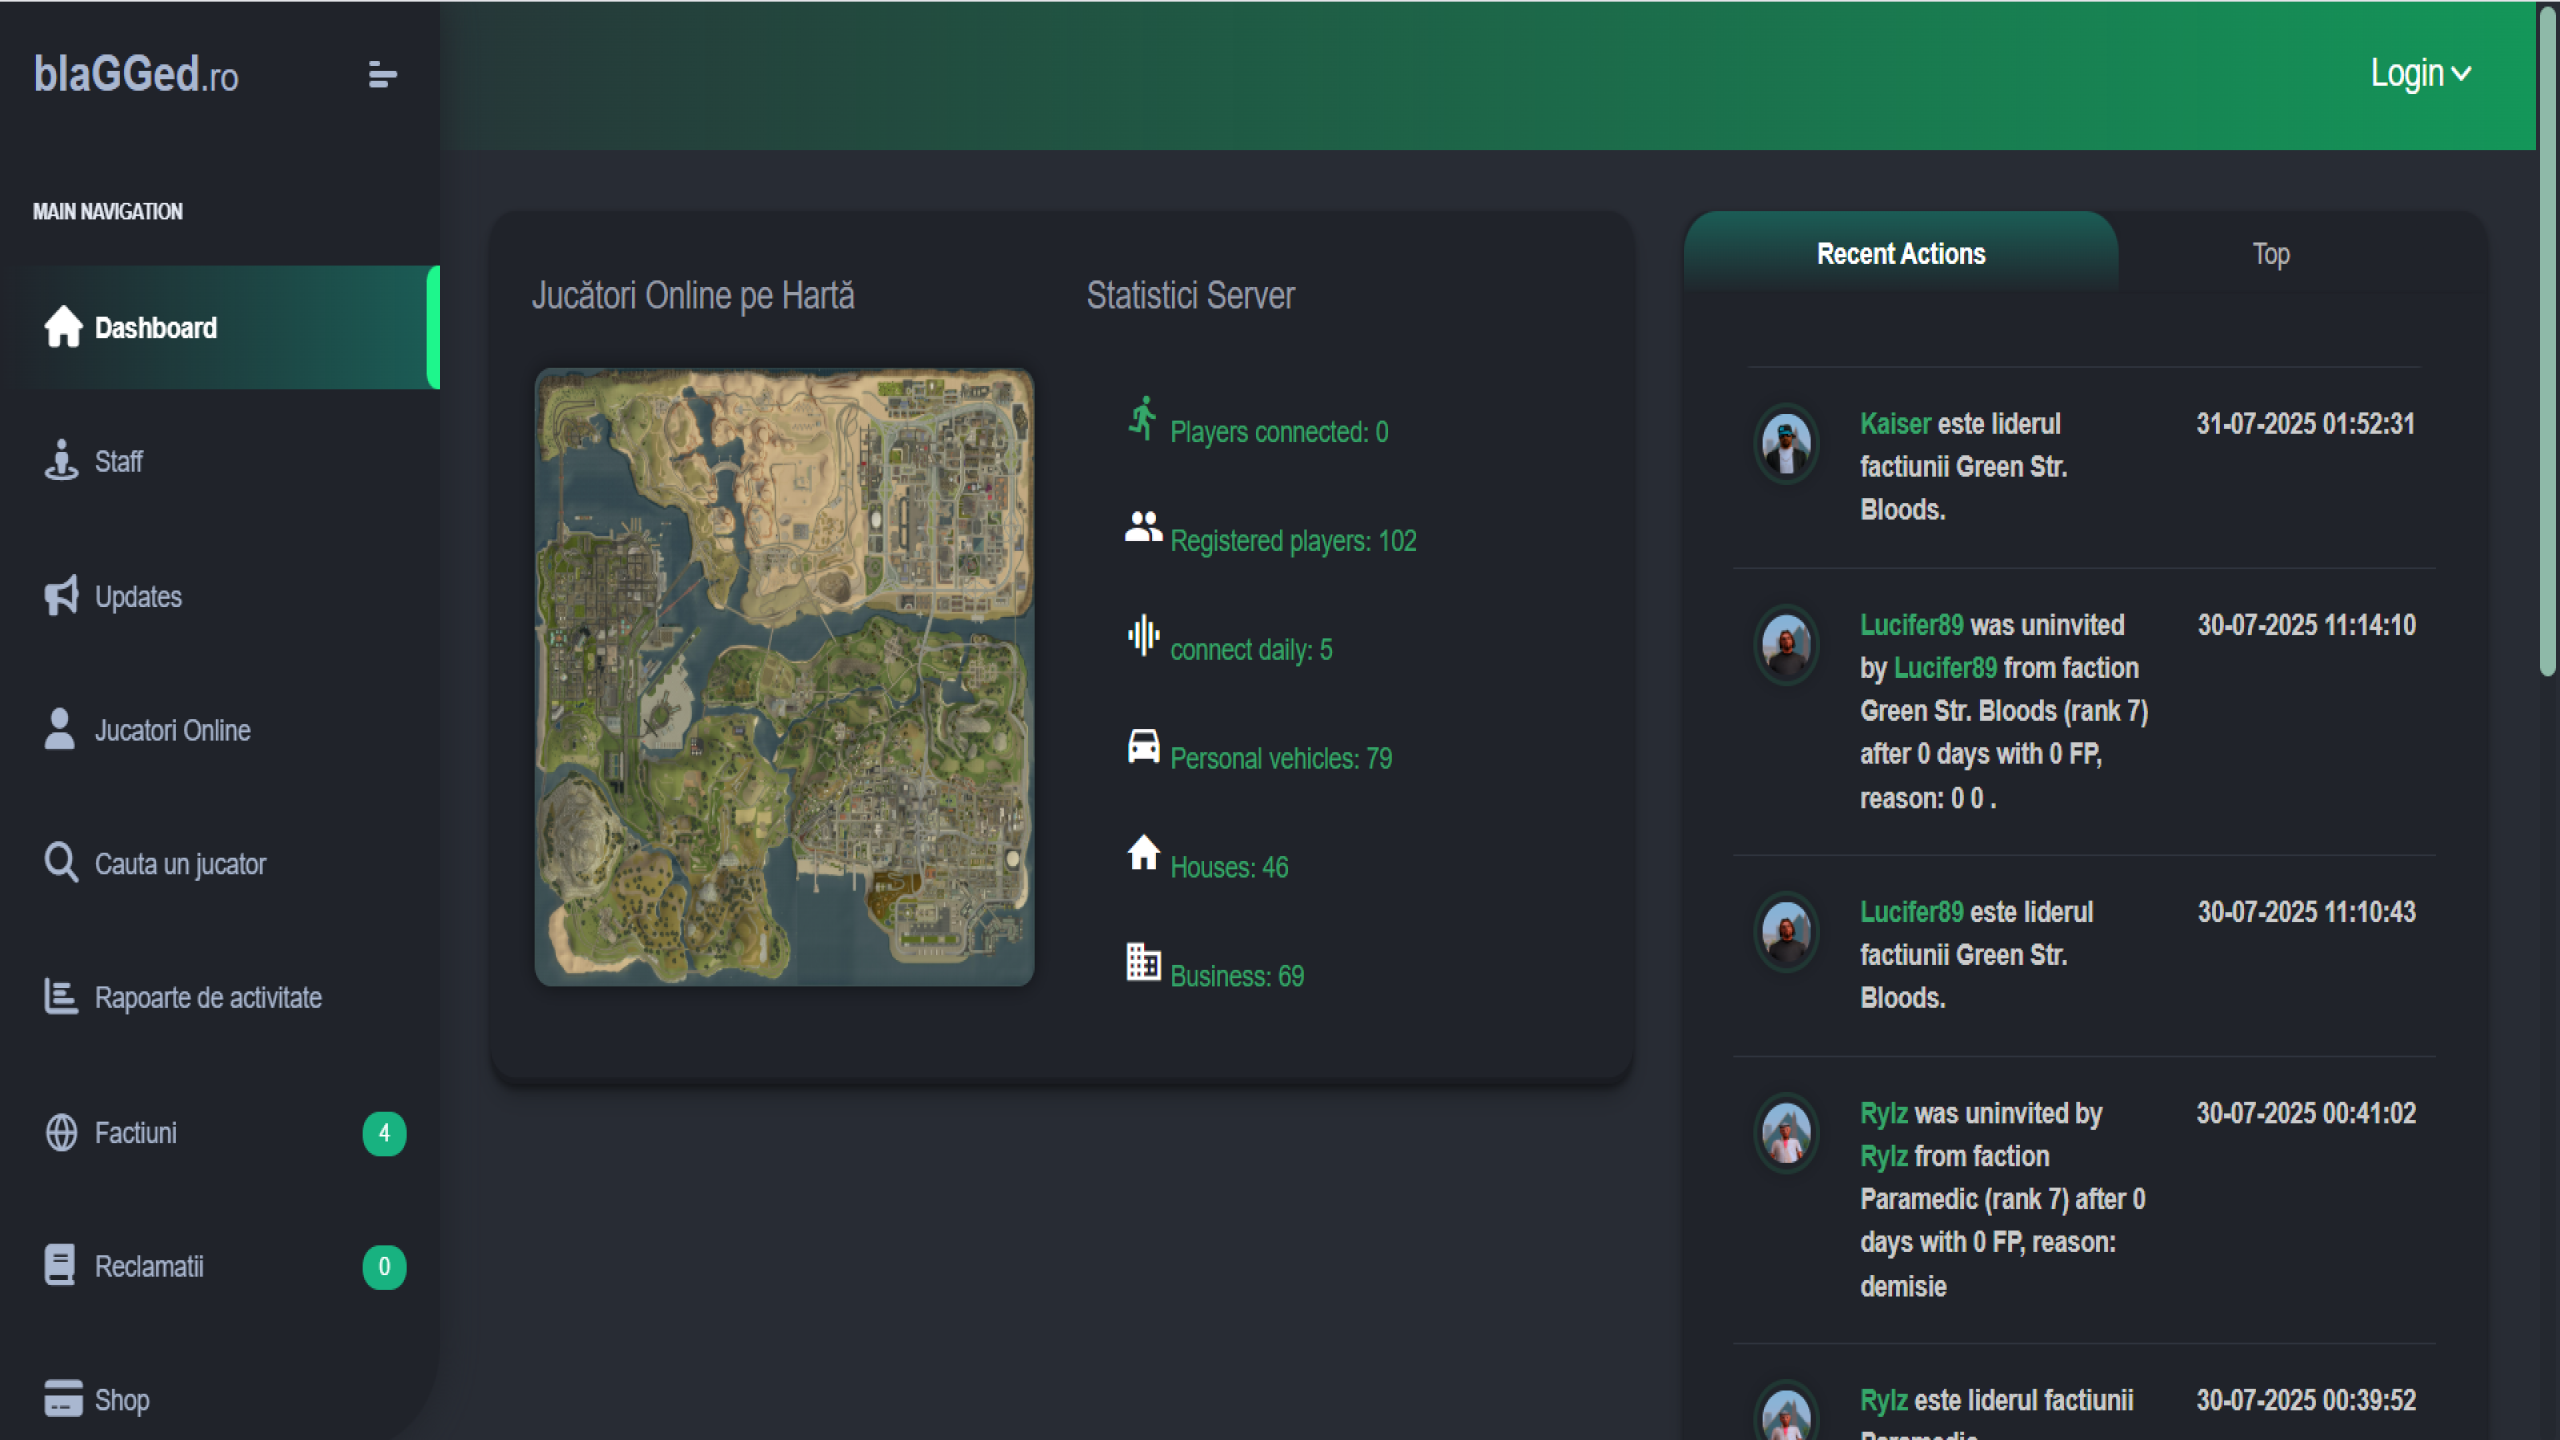This screenshot has width=2560, height=1440.
Task: Click the San Andreas map thumbnail
Action: pos(784,677)
